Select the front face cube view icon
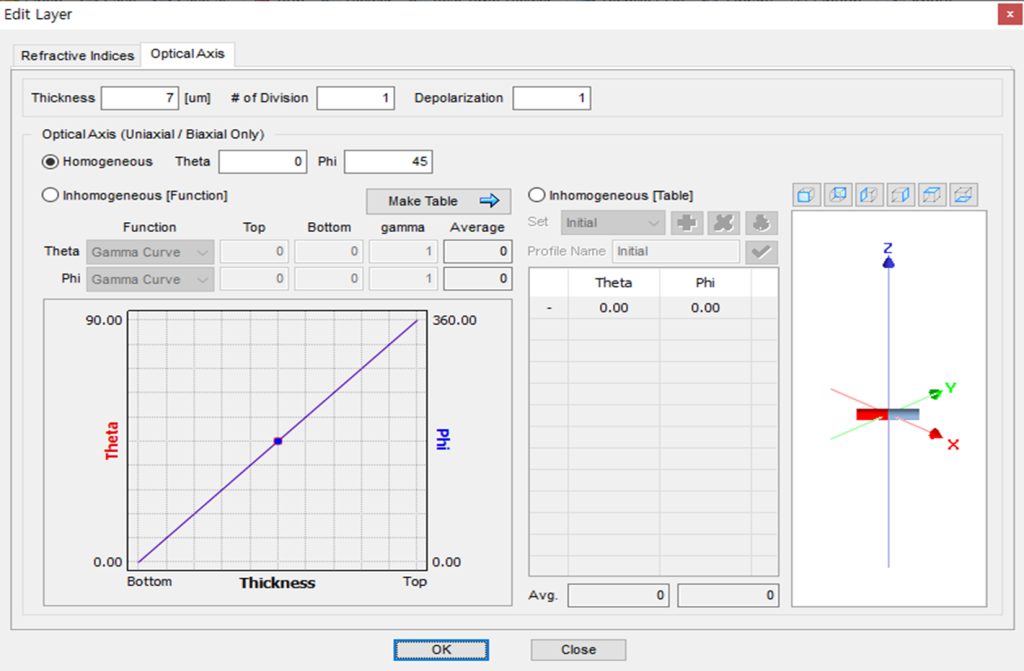1024x671 pixels. click(806, 195)
